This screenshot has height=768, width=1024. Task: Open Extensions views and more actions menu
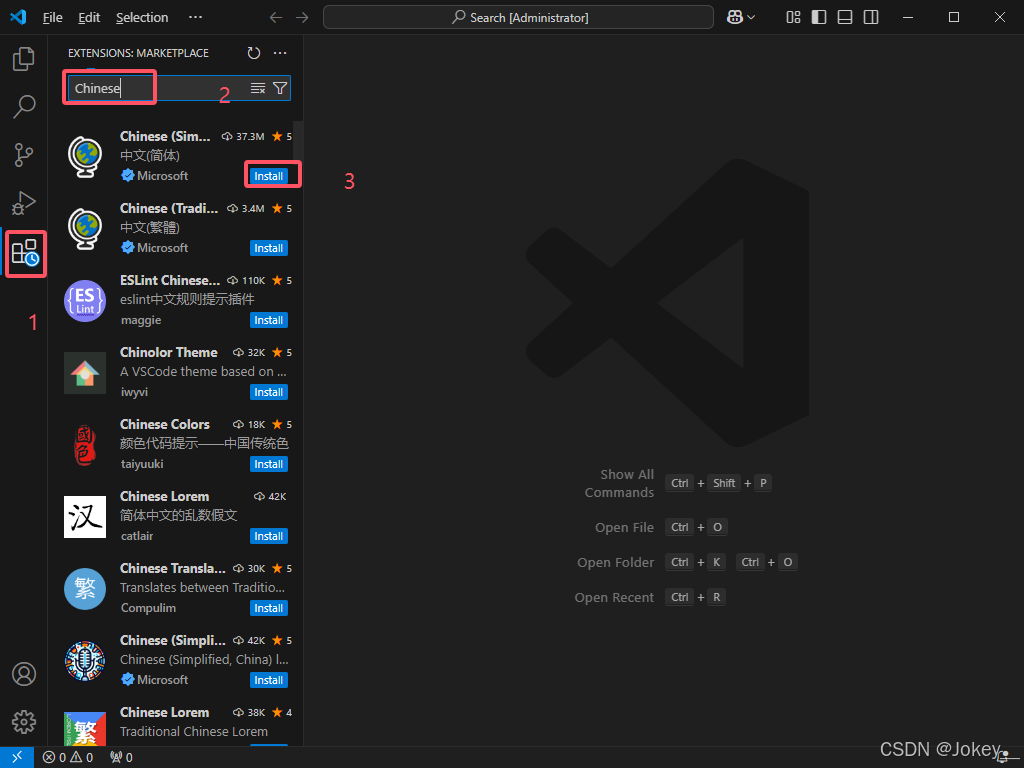(x=280, y=53)
